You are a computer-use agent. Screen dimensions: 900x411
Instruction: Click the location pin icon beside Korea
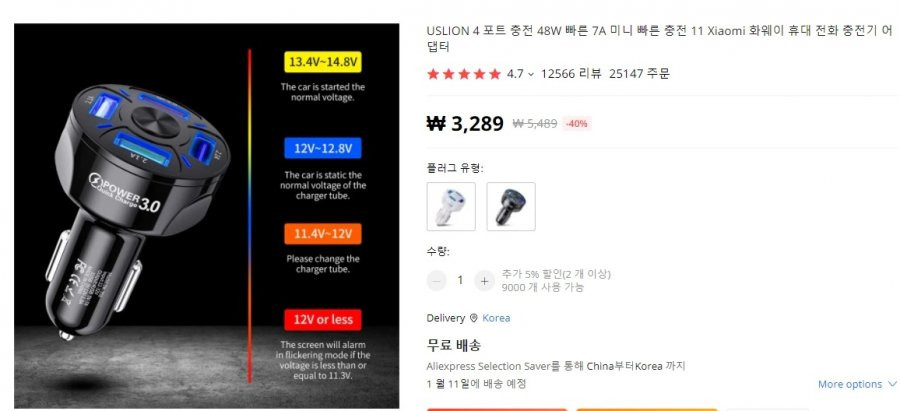pyautogui.click(x=474, y=318)
